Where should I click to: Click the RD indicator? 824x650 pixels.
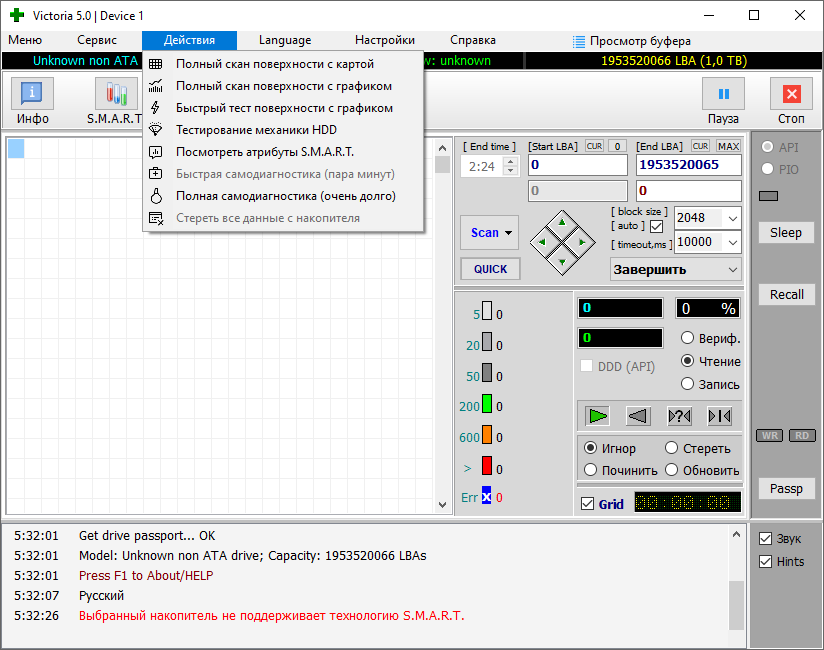coord(802,436)
